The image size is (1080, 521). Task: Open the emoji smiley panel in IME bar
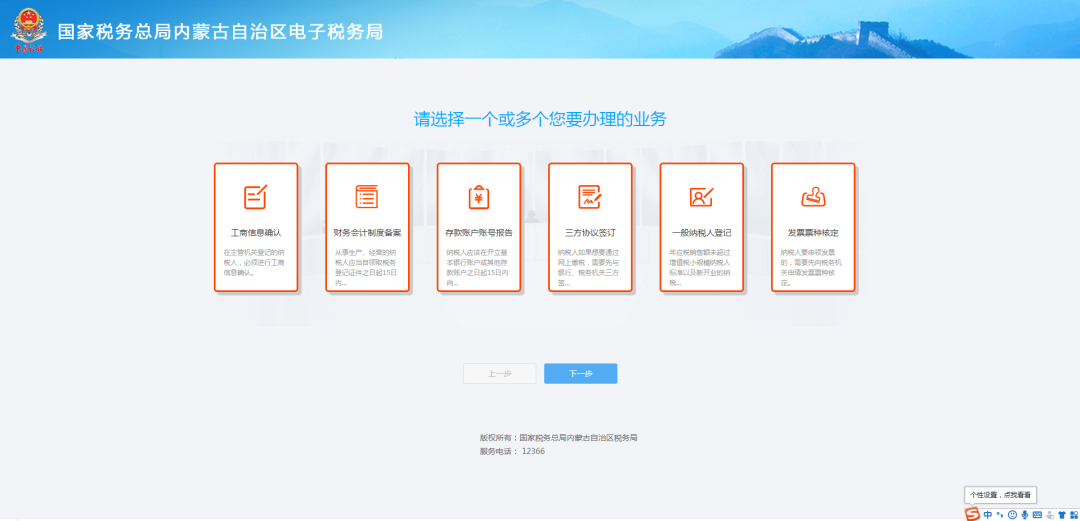click(x=1012, y=515)
